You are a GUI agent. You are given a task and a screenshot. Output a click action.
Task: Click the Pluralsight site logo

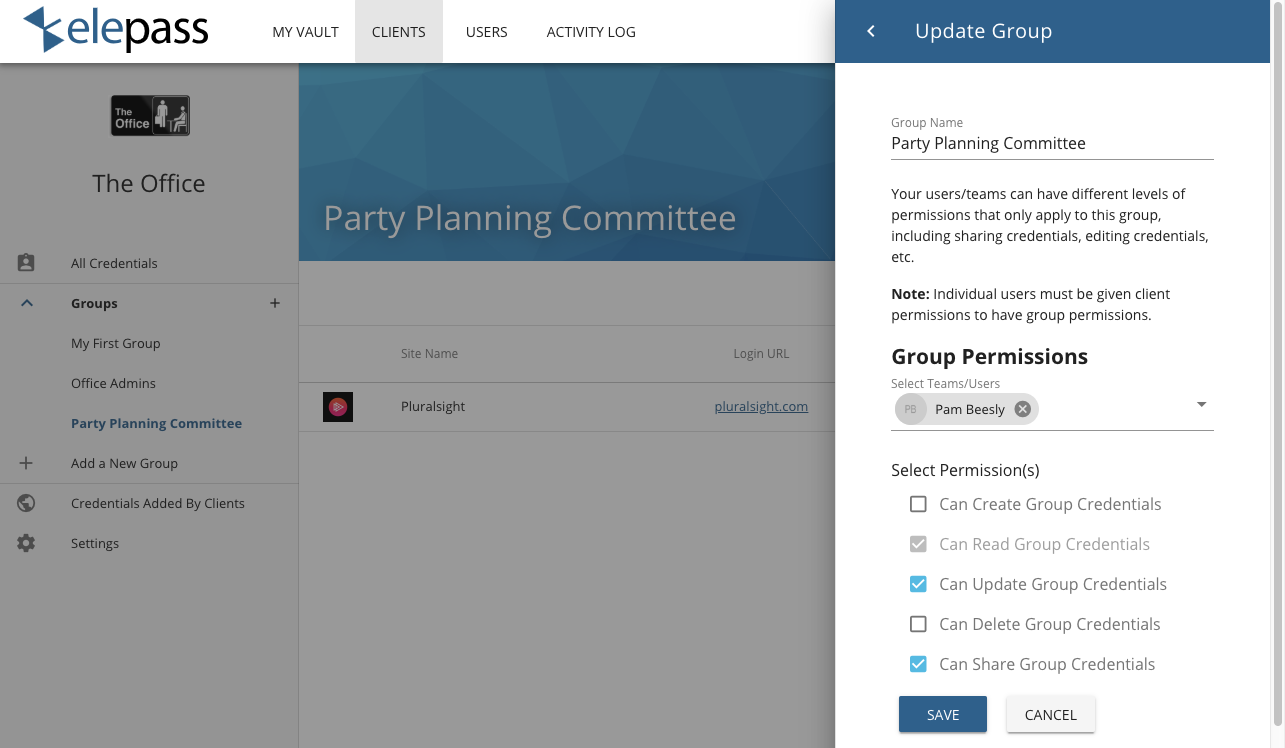[x=337, y=407]
